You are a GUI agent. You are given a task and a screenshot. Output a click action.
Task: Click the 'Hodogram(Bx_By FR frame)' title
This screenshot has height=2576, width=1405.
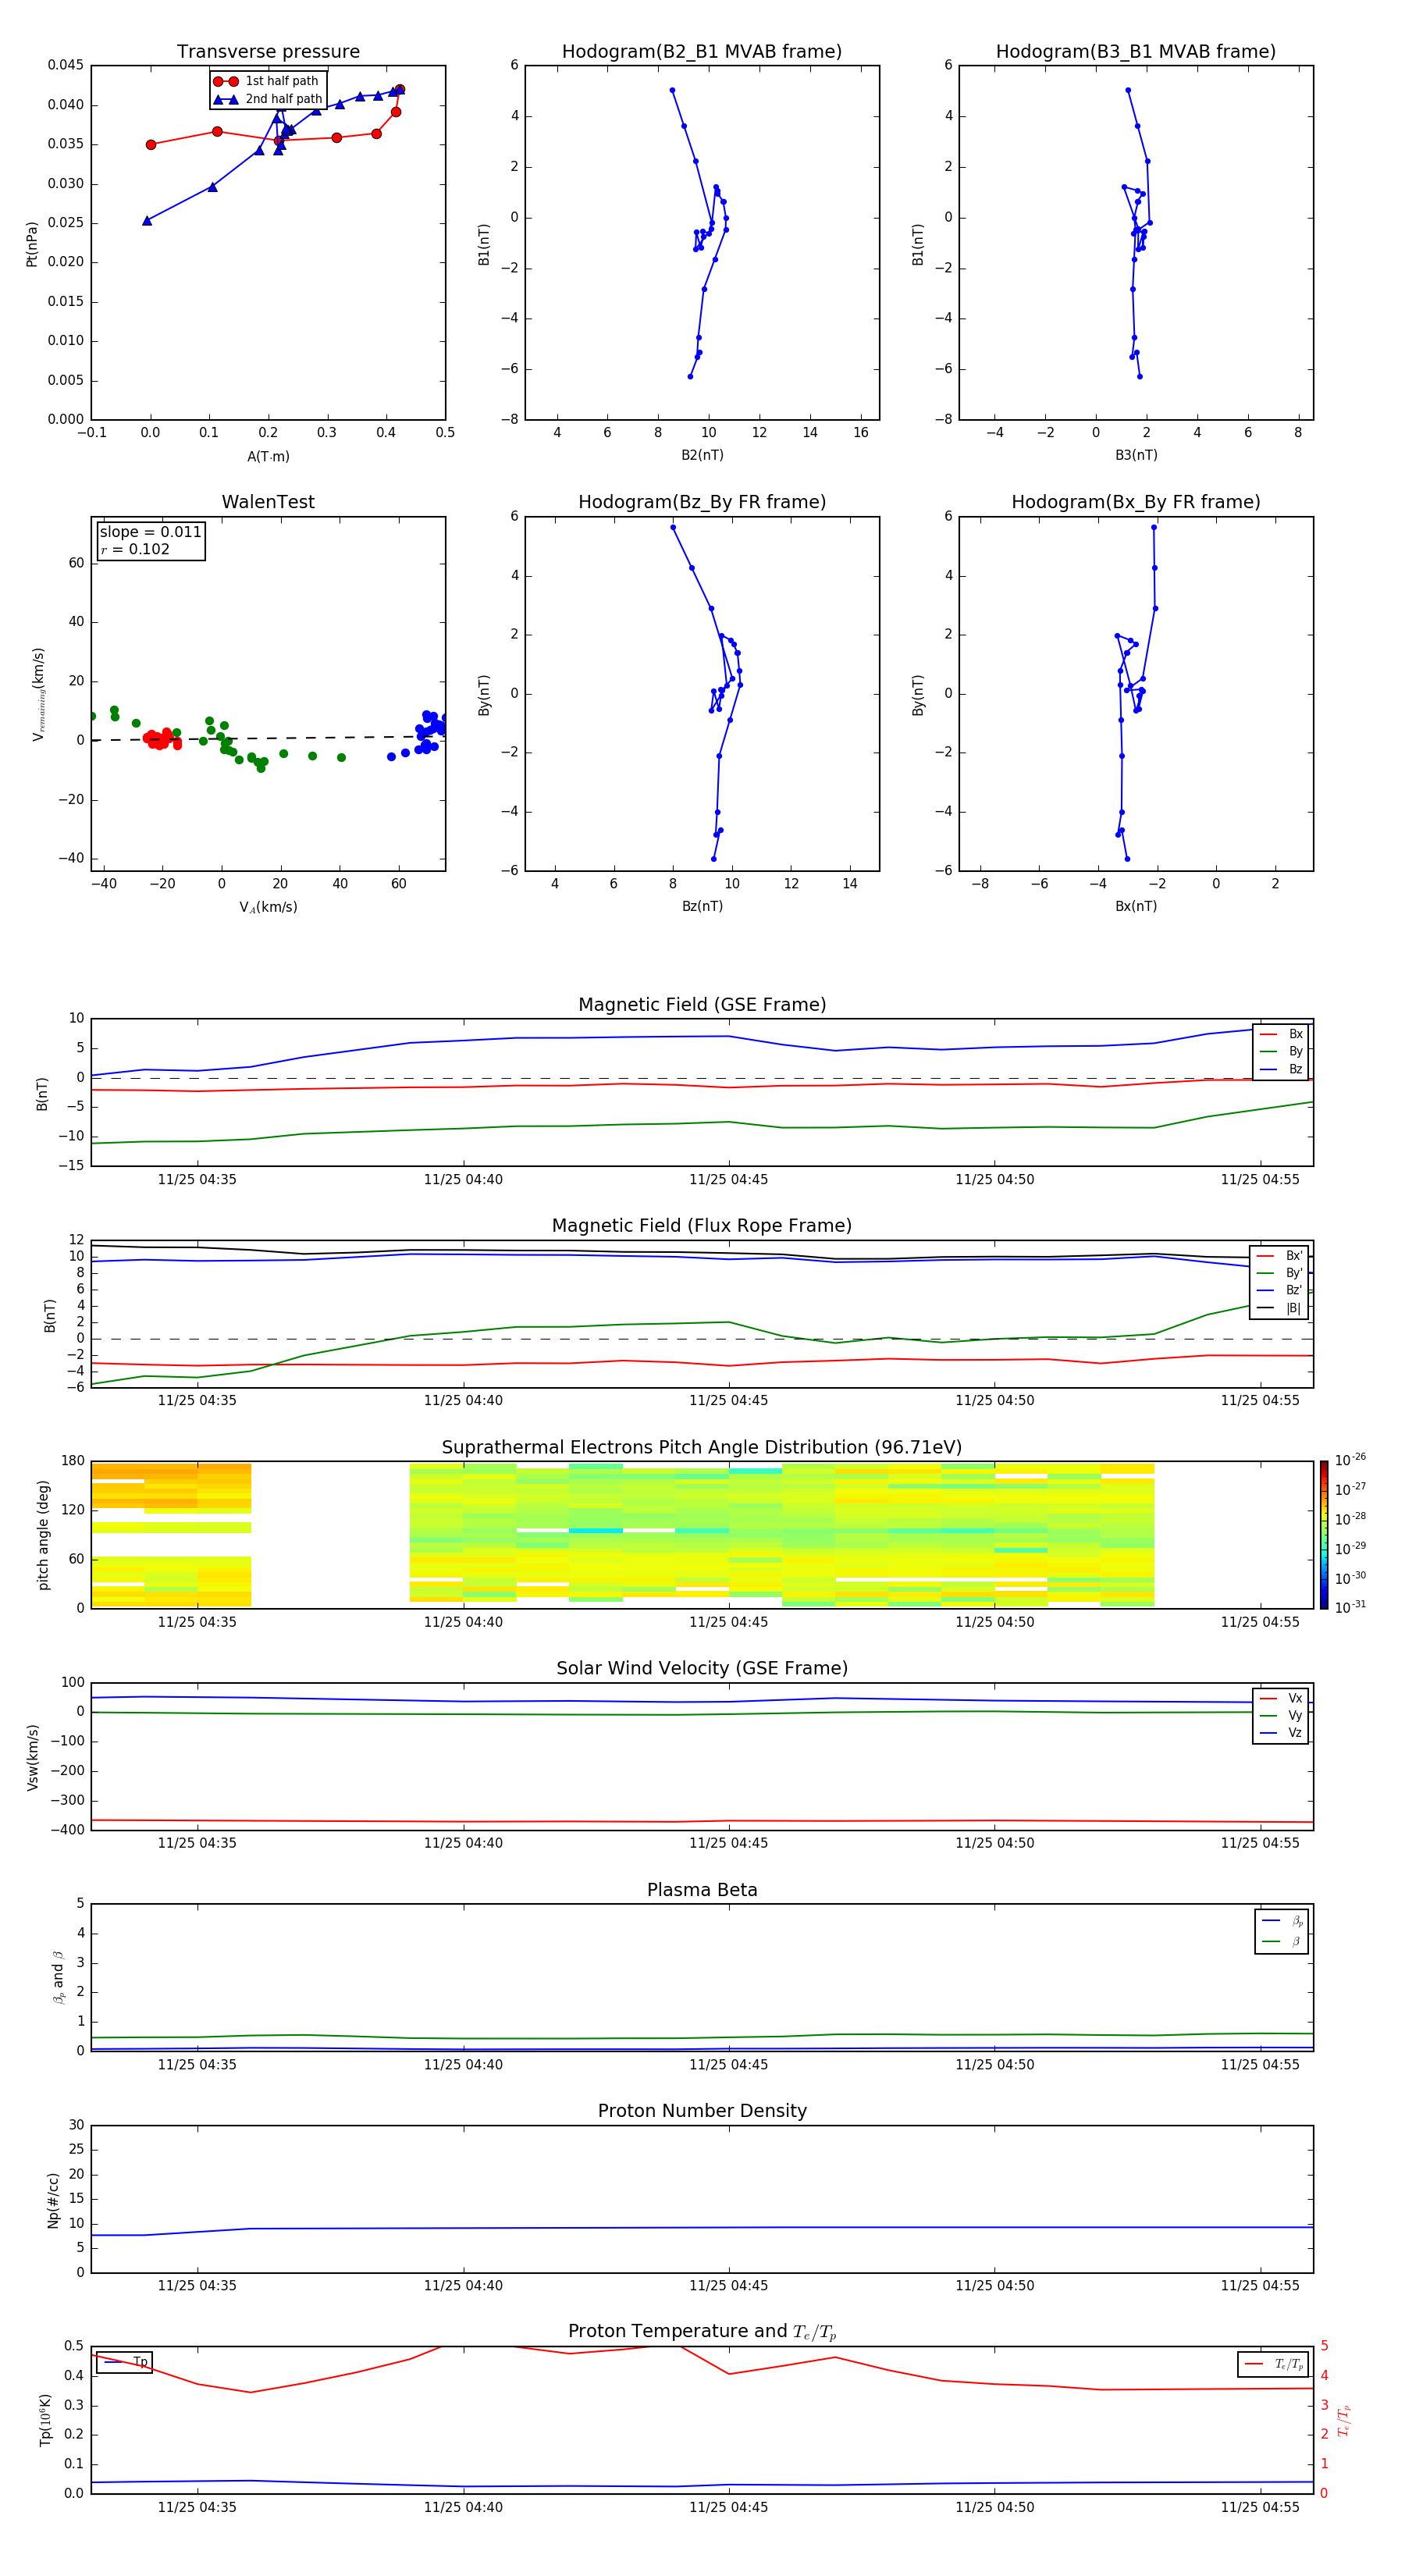point(1135,502)
